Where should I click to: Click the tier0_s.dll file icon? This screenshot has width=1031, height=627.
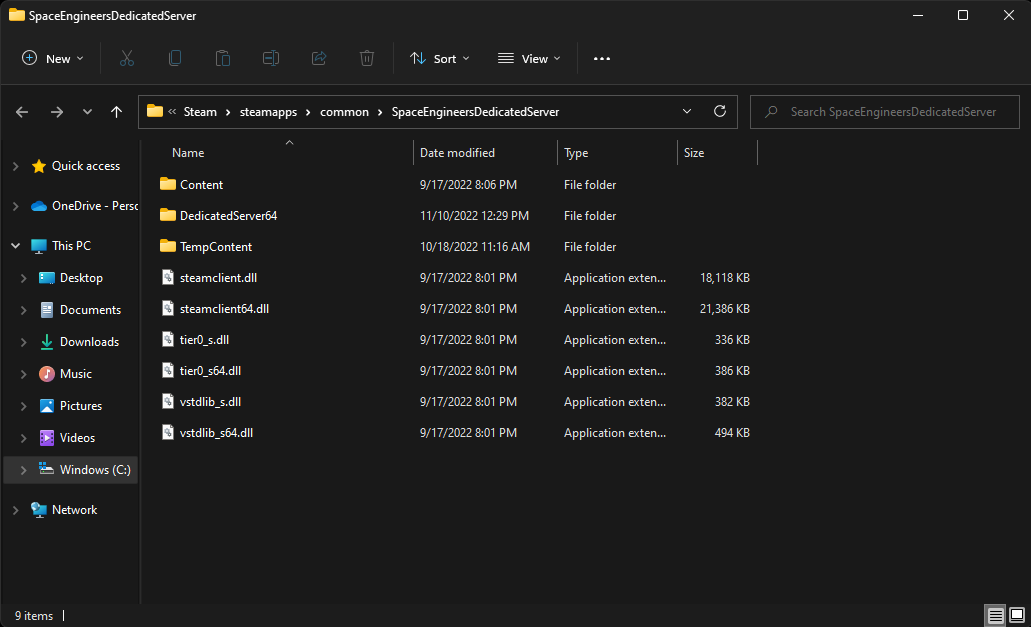click(x=168, y=339)
